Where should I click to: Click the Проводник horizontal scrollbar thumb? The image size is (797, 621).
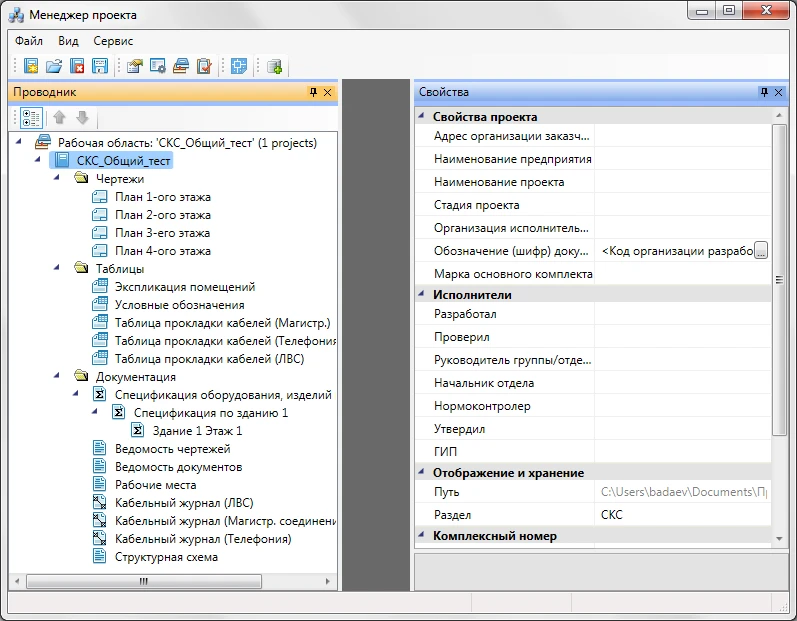[x=143, y=580]
